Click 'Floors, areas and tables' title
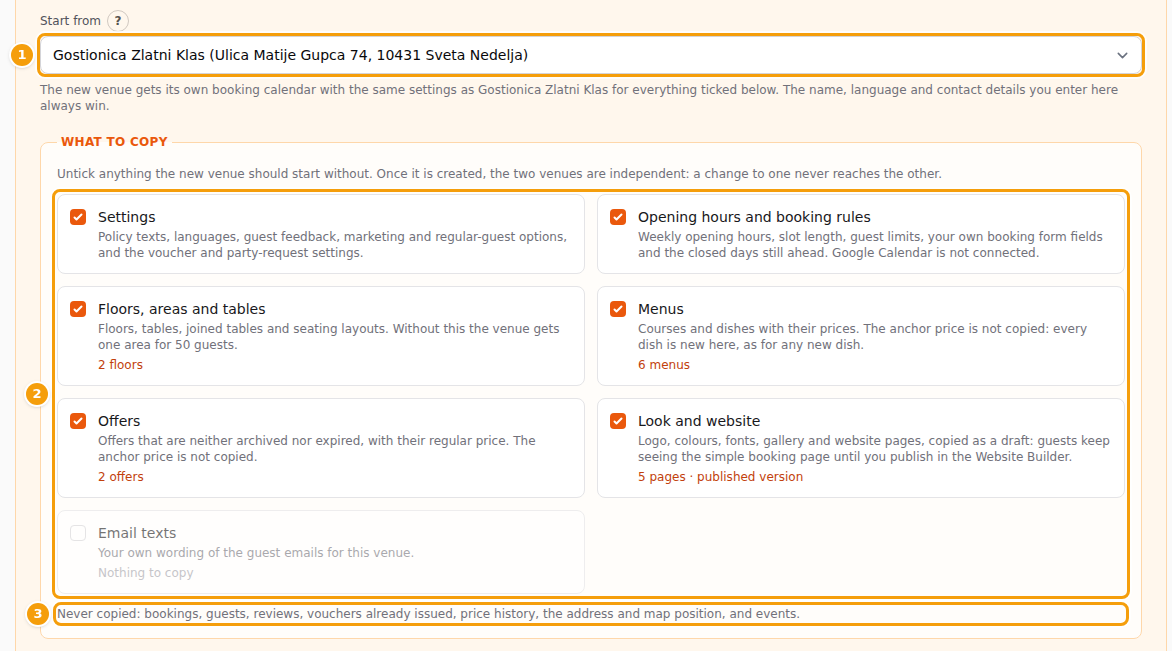 point(182,309)
